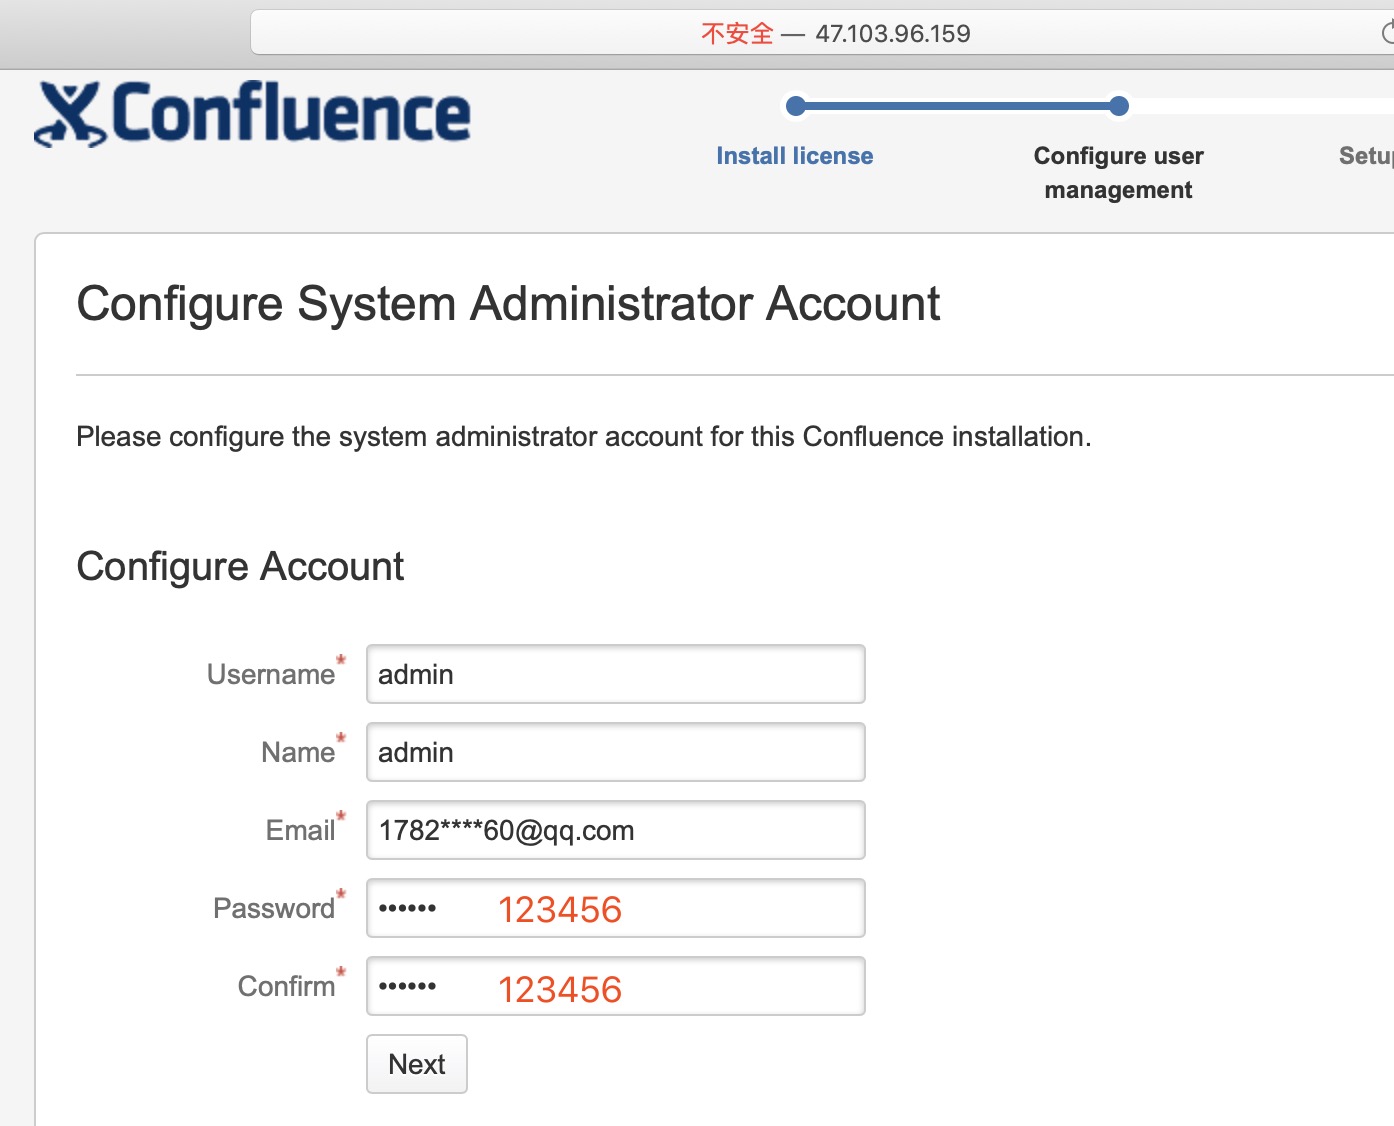Click the Install license progress dot
This screenshot has height=1126, width=1394.
[796, 106]
